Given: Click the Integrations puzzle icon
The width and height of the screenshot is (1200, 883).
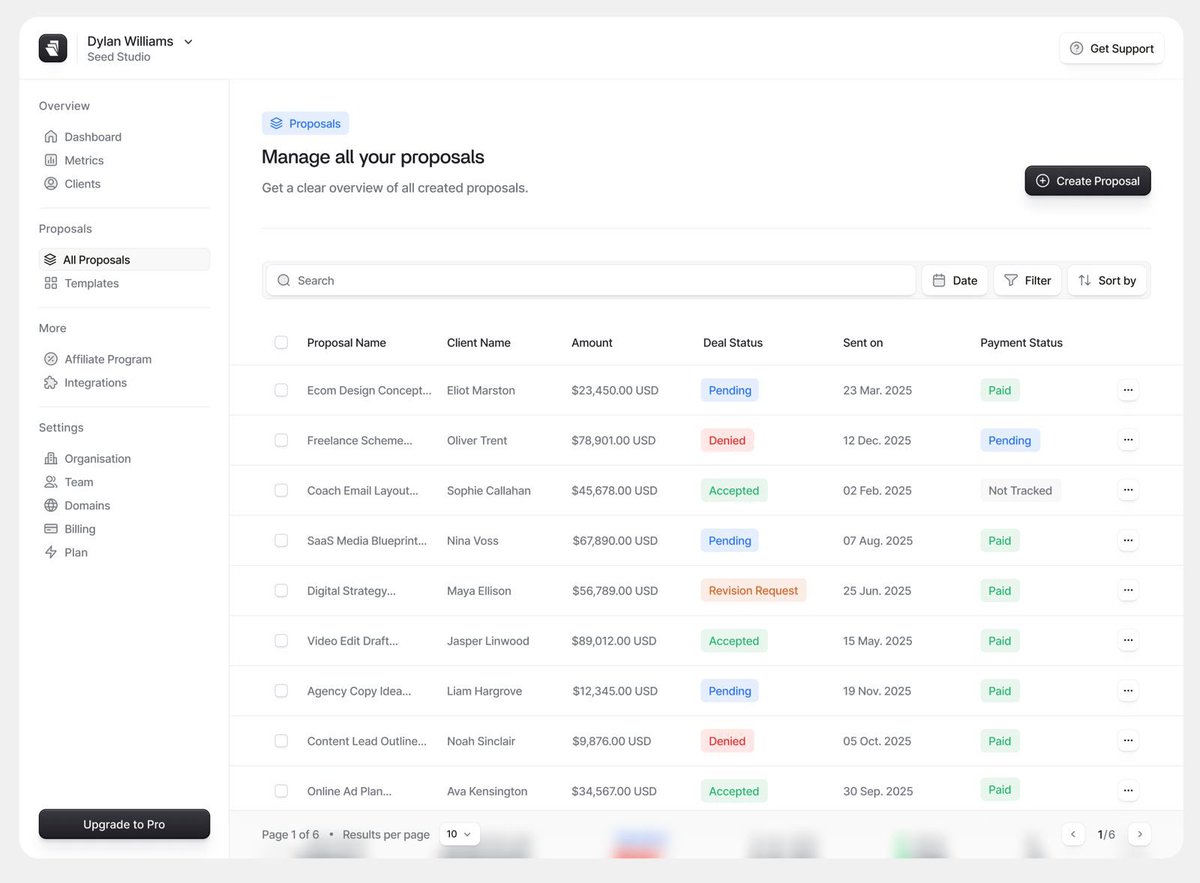Looking at the screenshot, I should 51,383.
